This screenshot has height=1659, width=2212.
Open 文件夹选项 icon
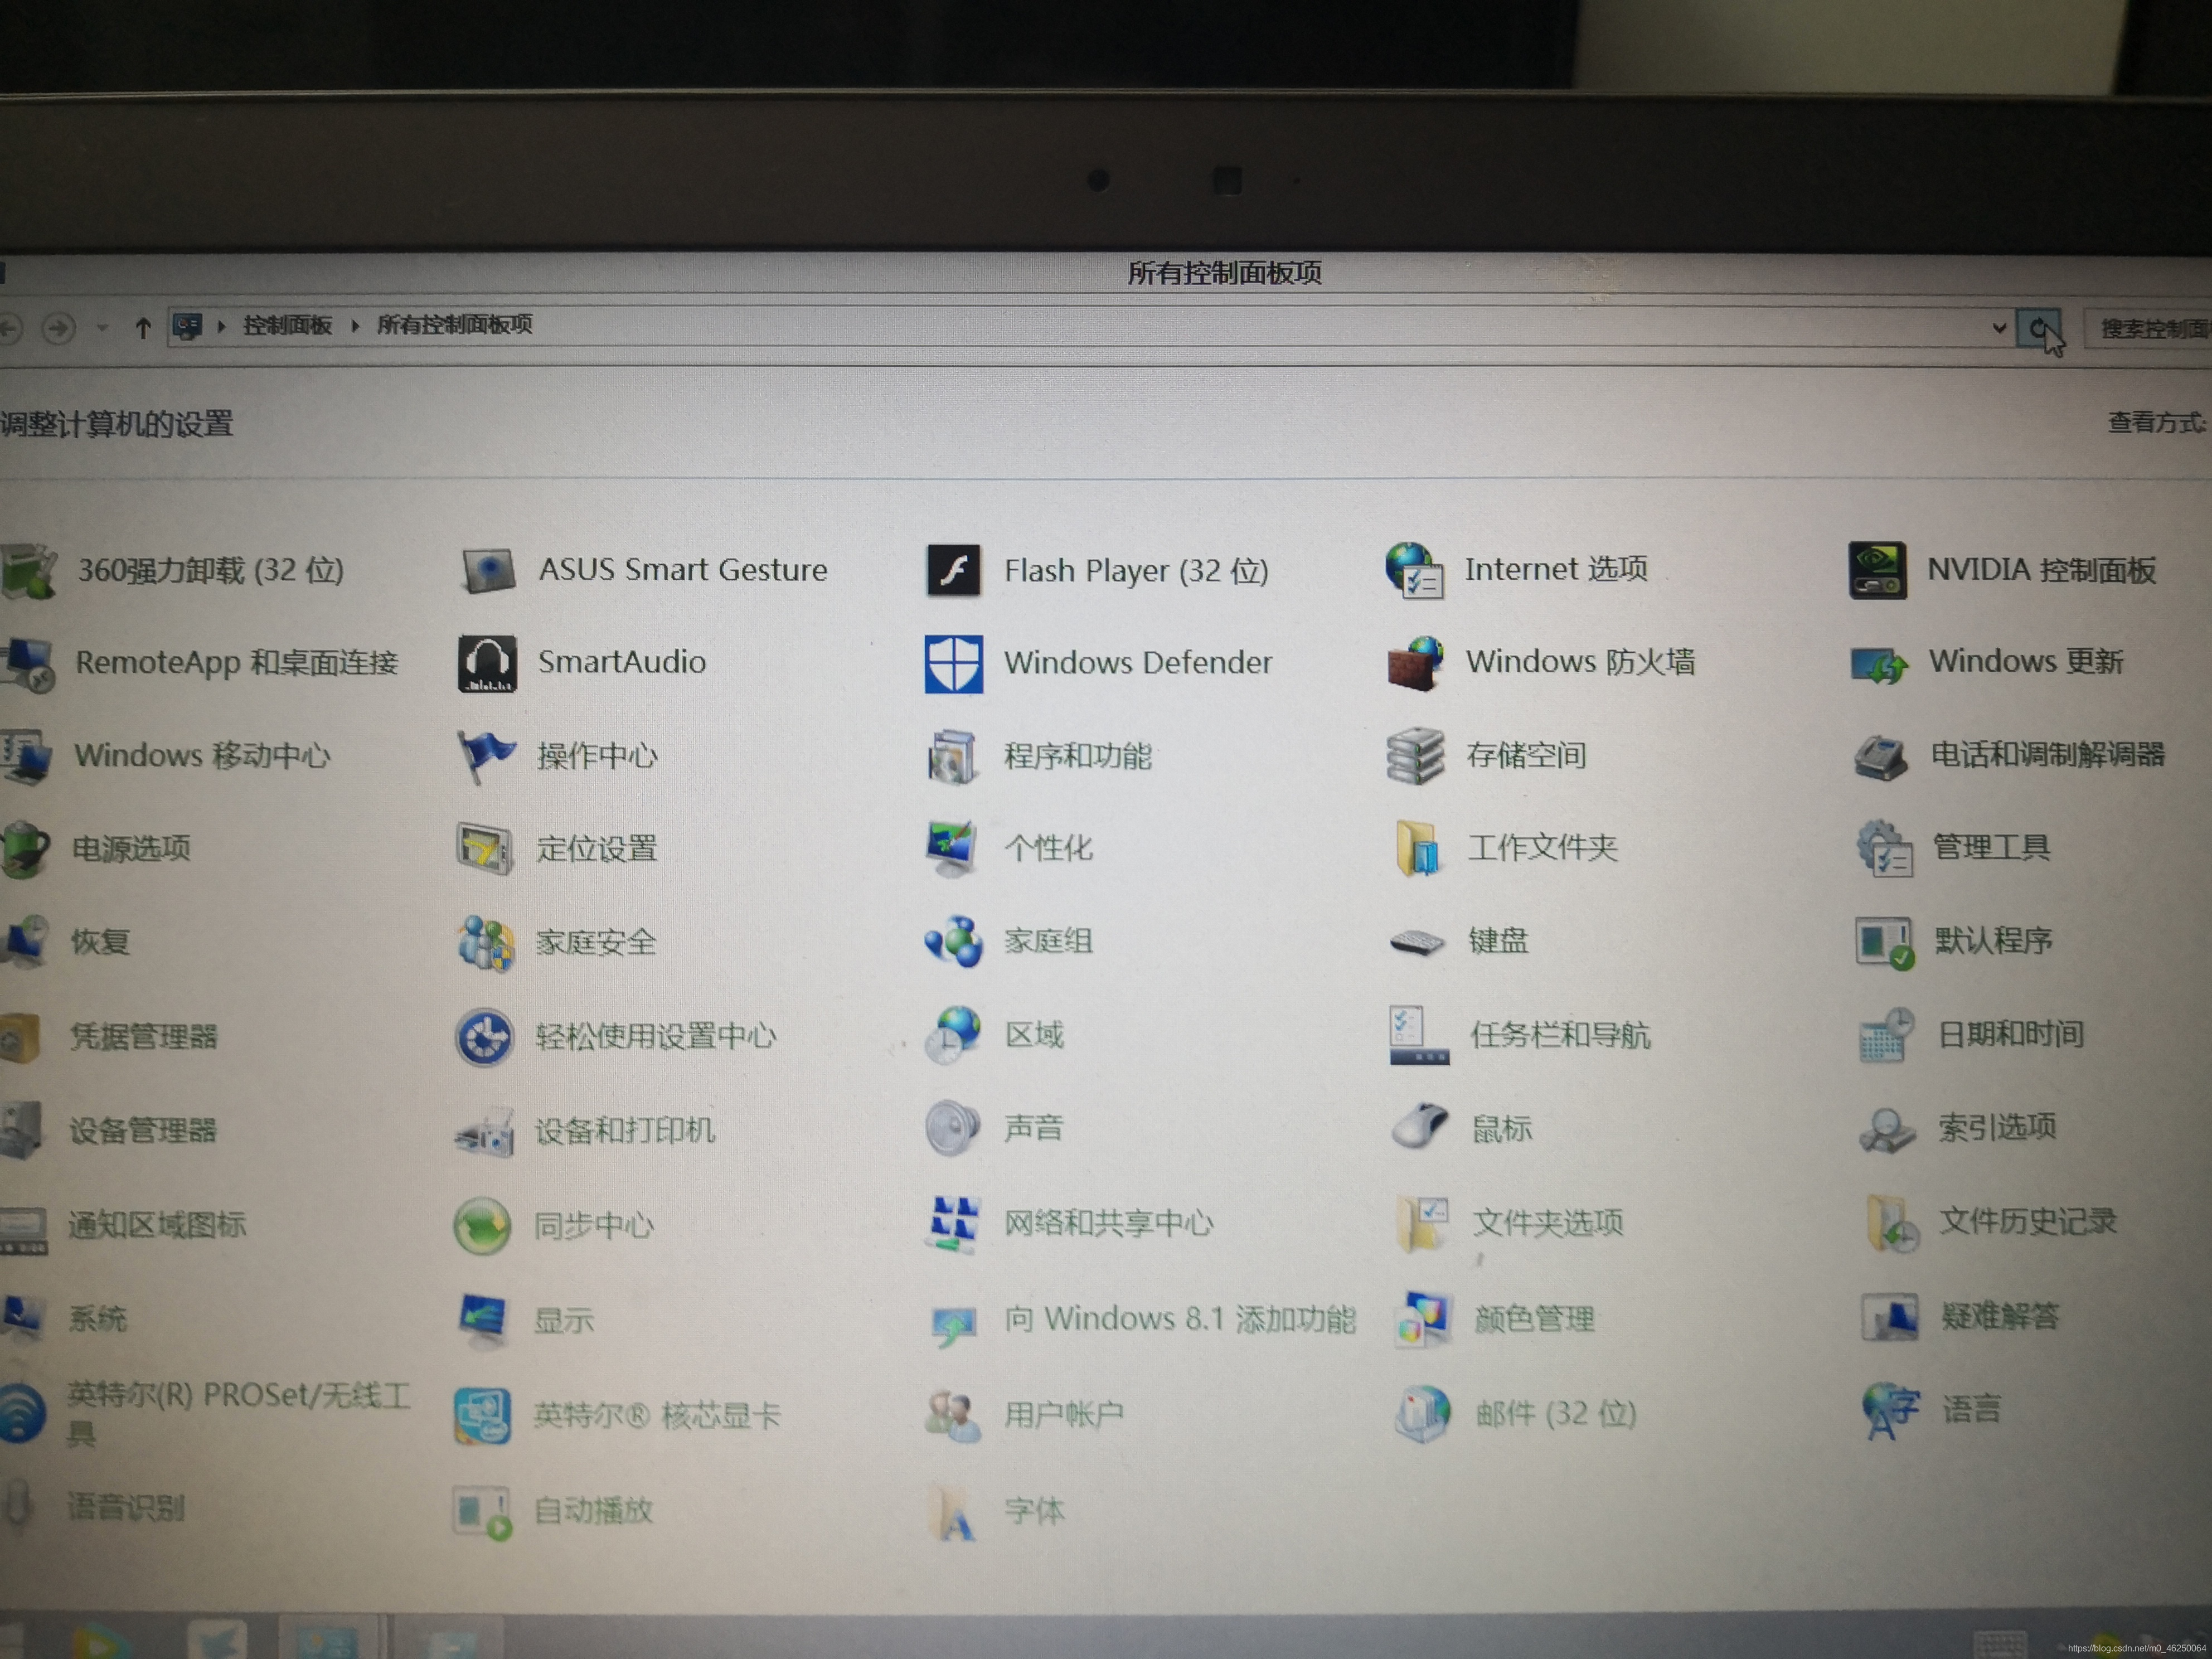[1422, 1224]
